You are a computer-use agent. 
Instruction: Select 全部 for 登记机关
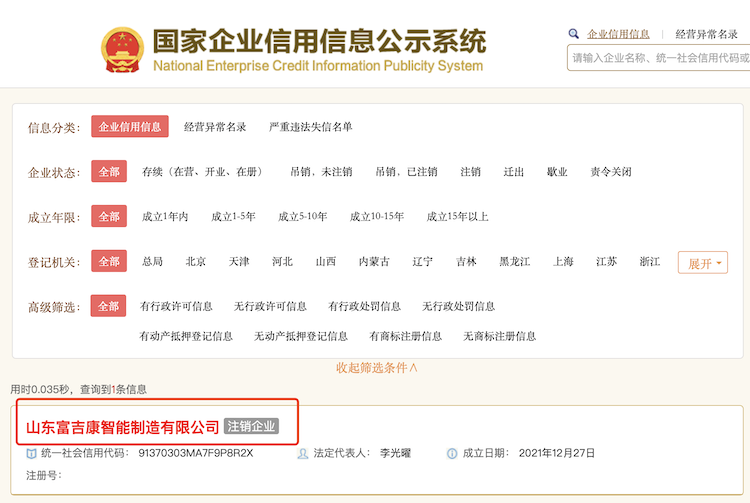pos(109,261)
